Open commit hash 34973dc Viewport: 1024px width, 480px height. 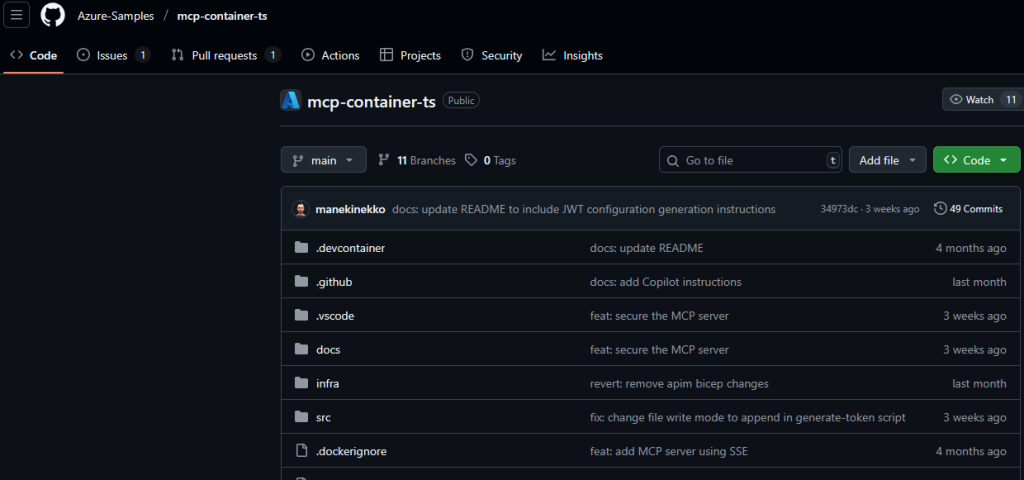[840, 209]
